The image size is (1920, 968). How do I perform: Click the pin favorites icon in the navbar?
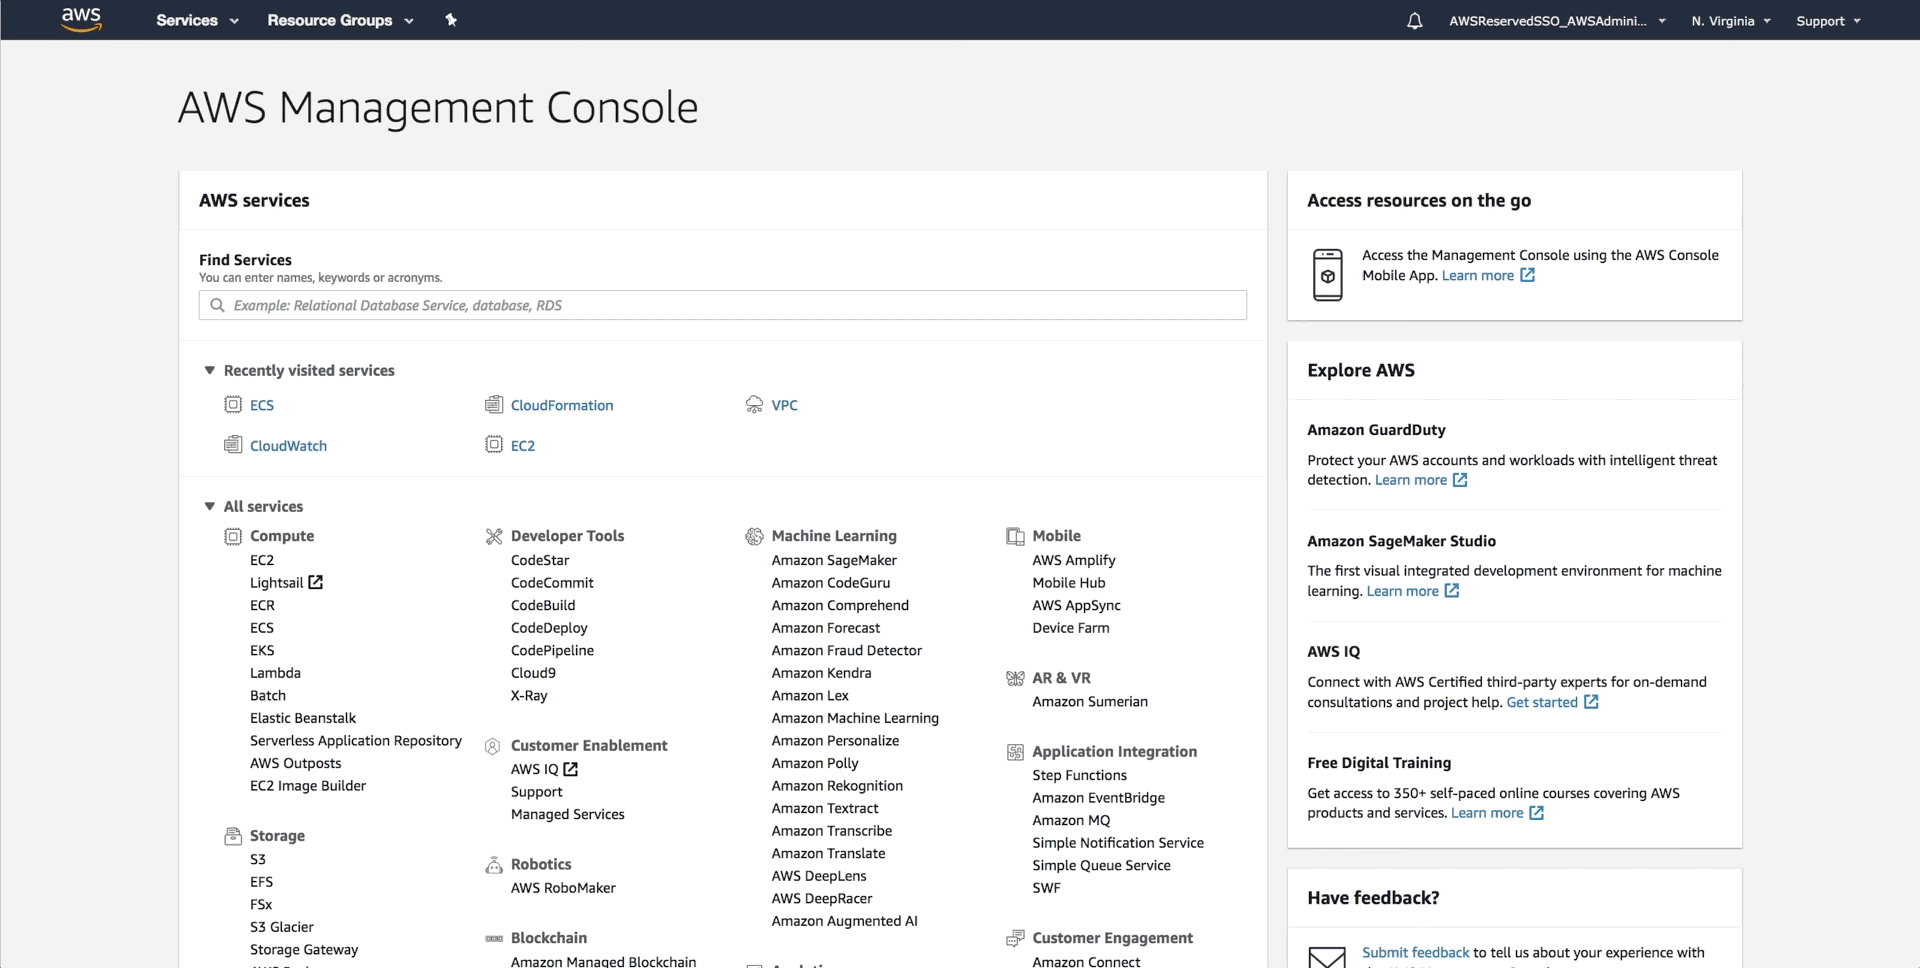click(x=452, y=20)
